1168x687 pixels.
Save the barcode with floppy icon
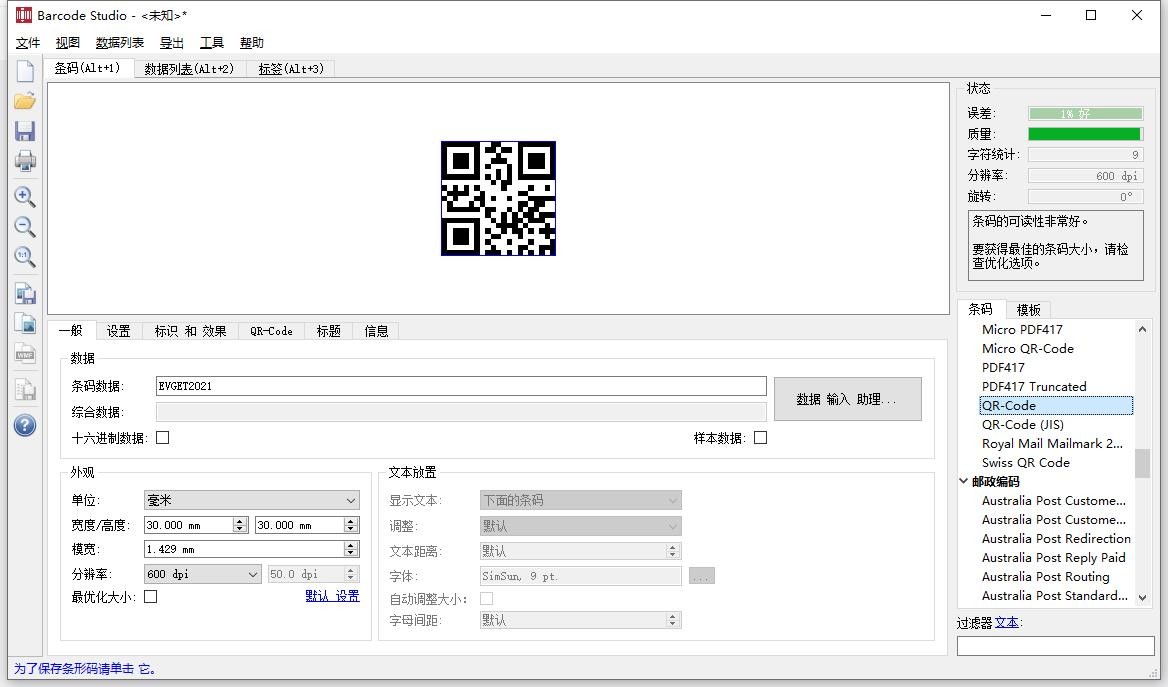click(x=25, y=131)
